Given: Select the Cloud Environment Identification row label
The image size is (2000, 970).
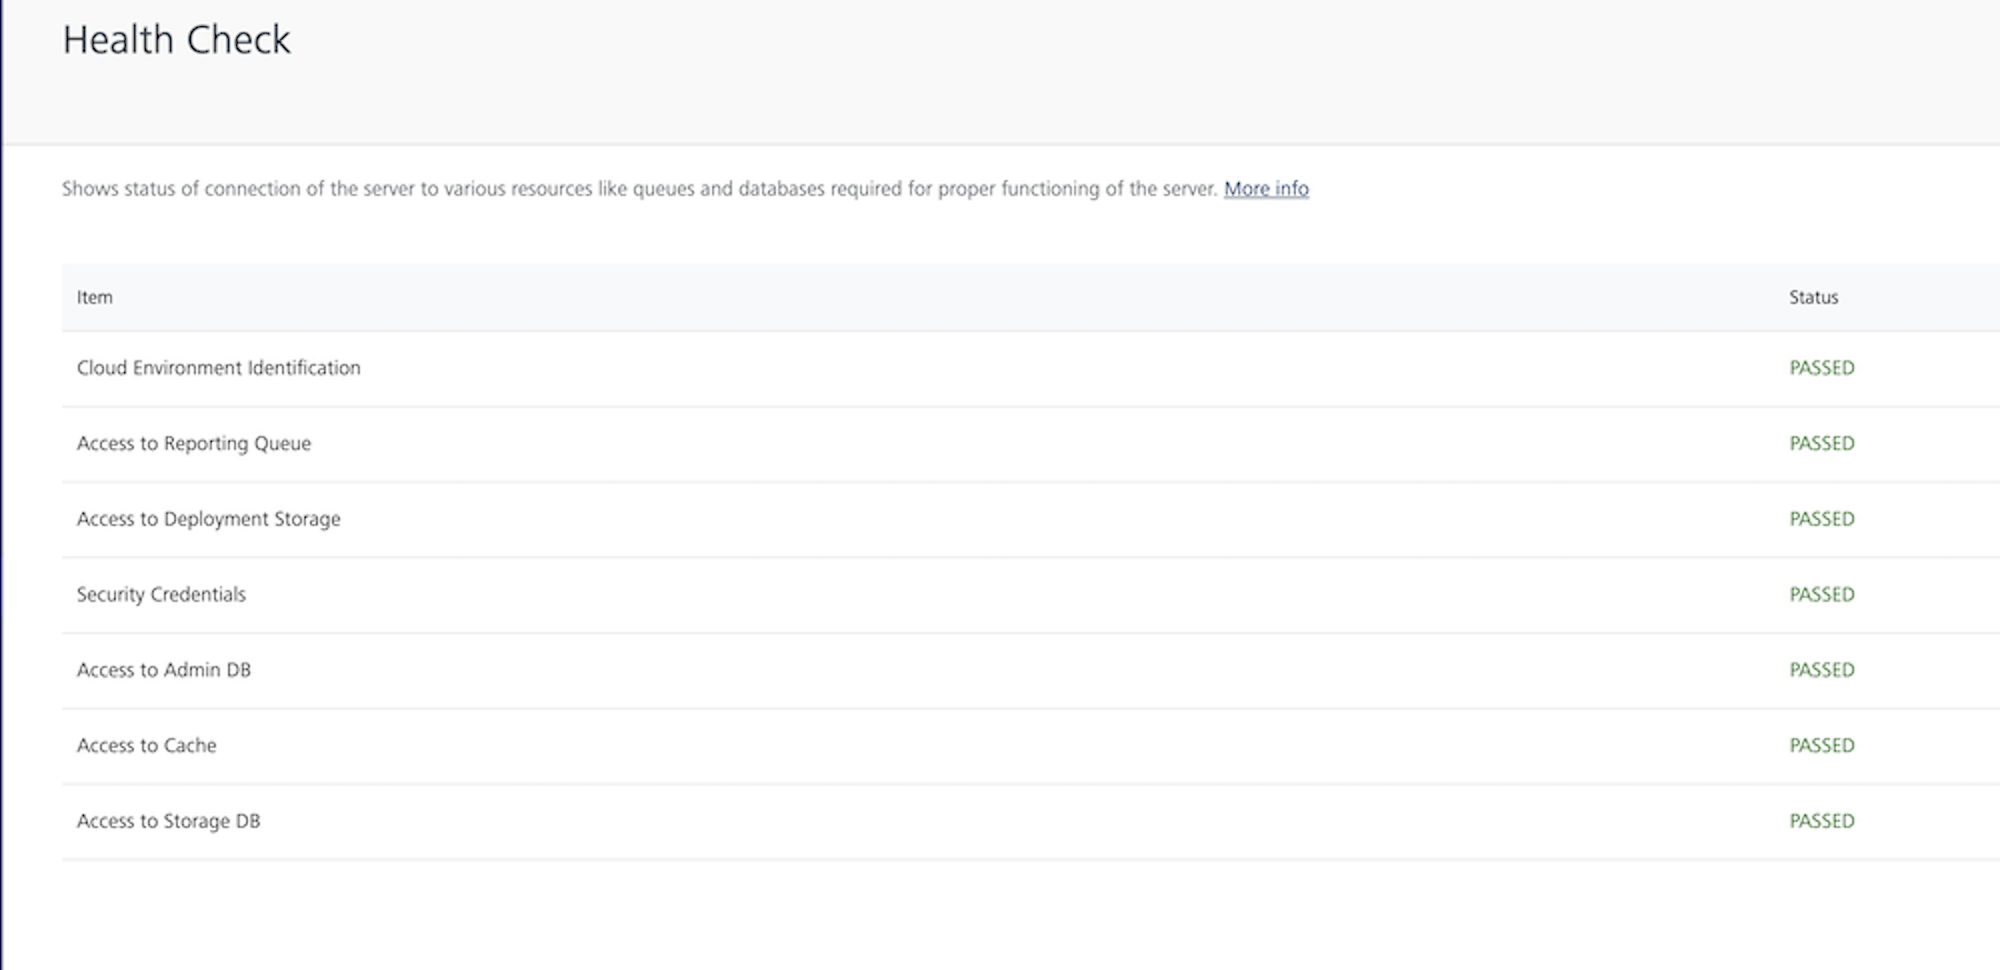Looking at the screenshot, I should coord(218,368).
